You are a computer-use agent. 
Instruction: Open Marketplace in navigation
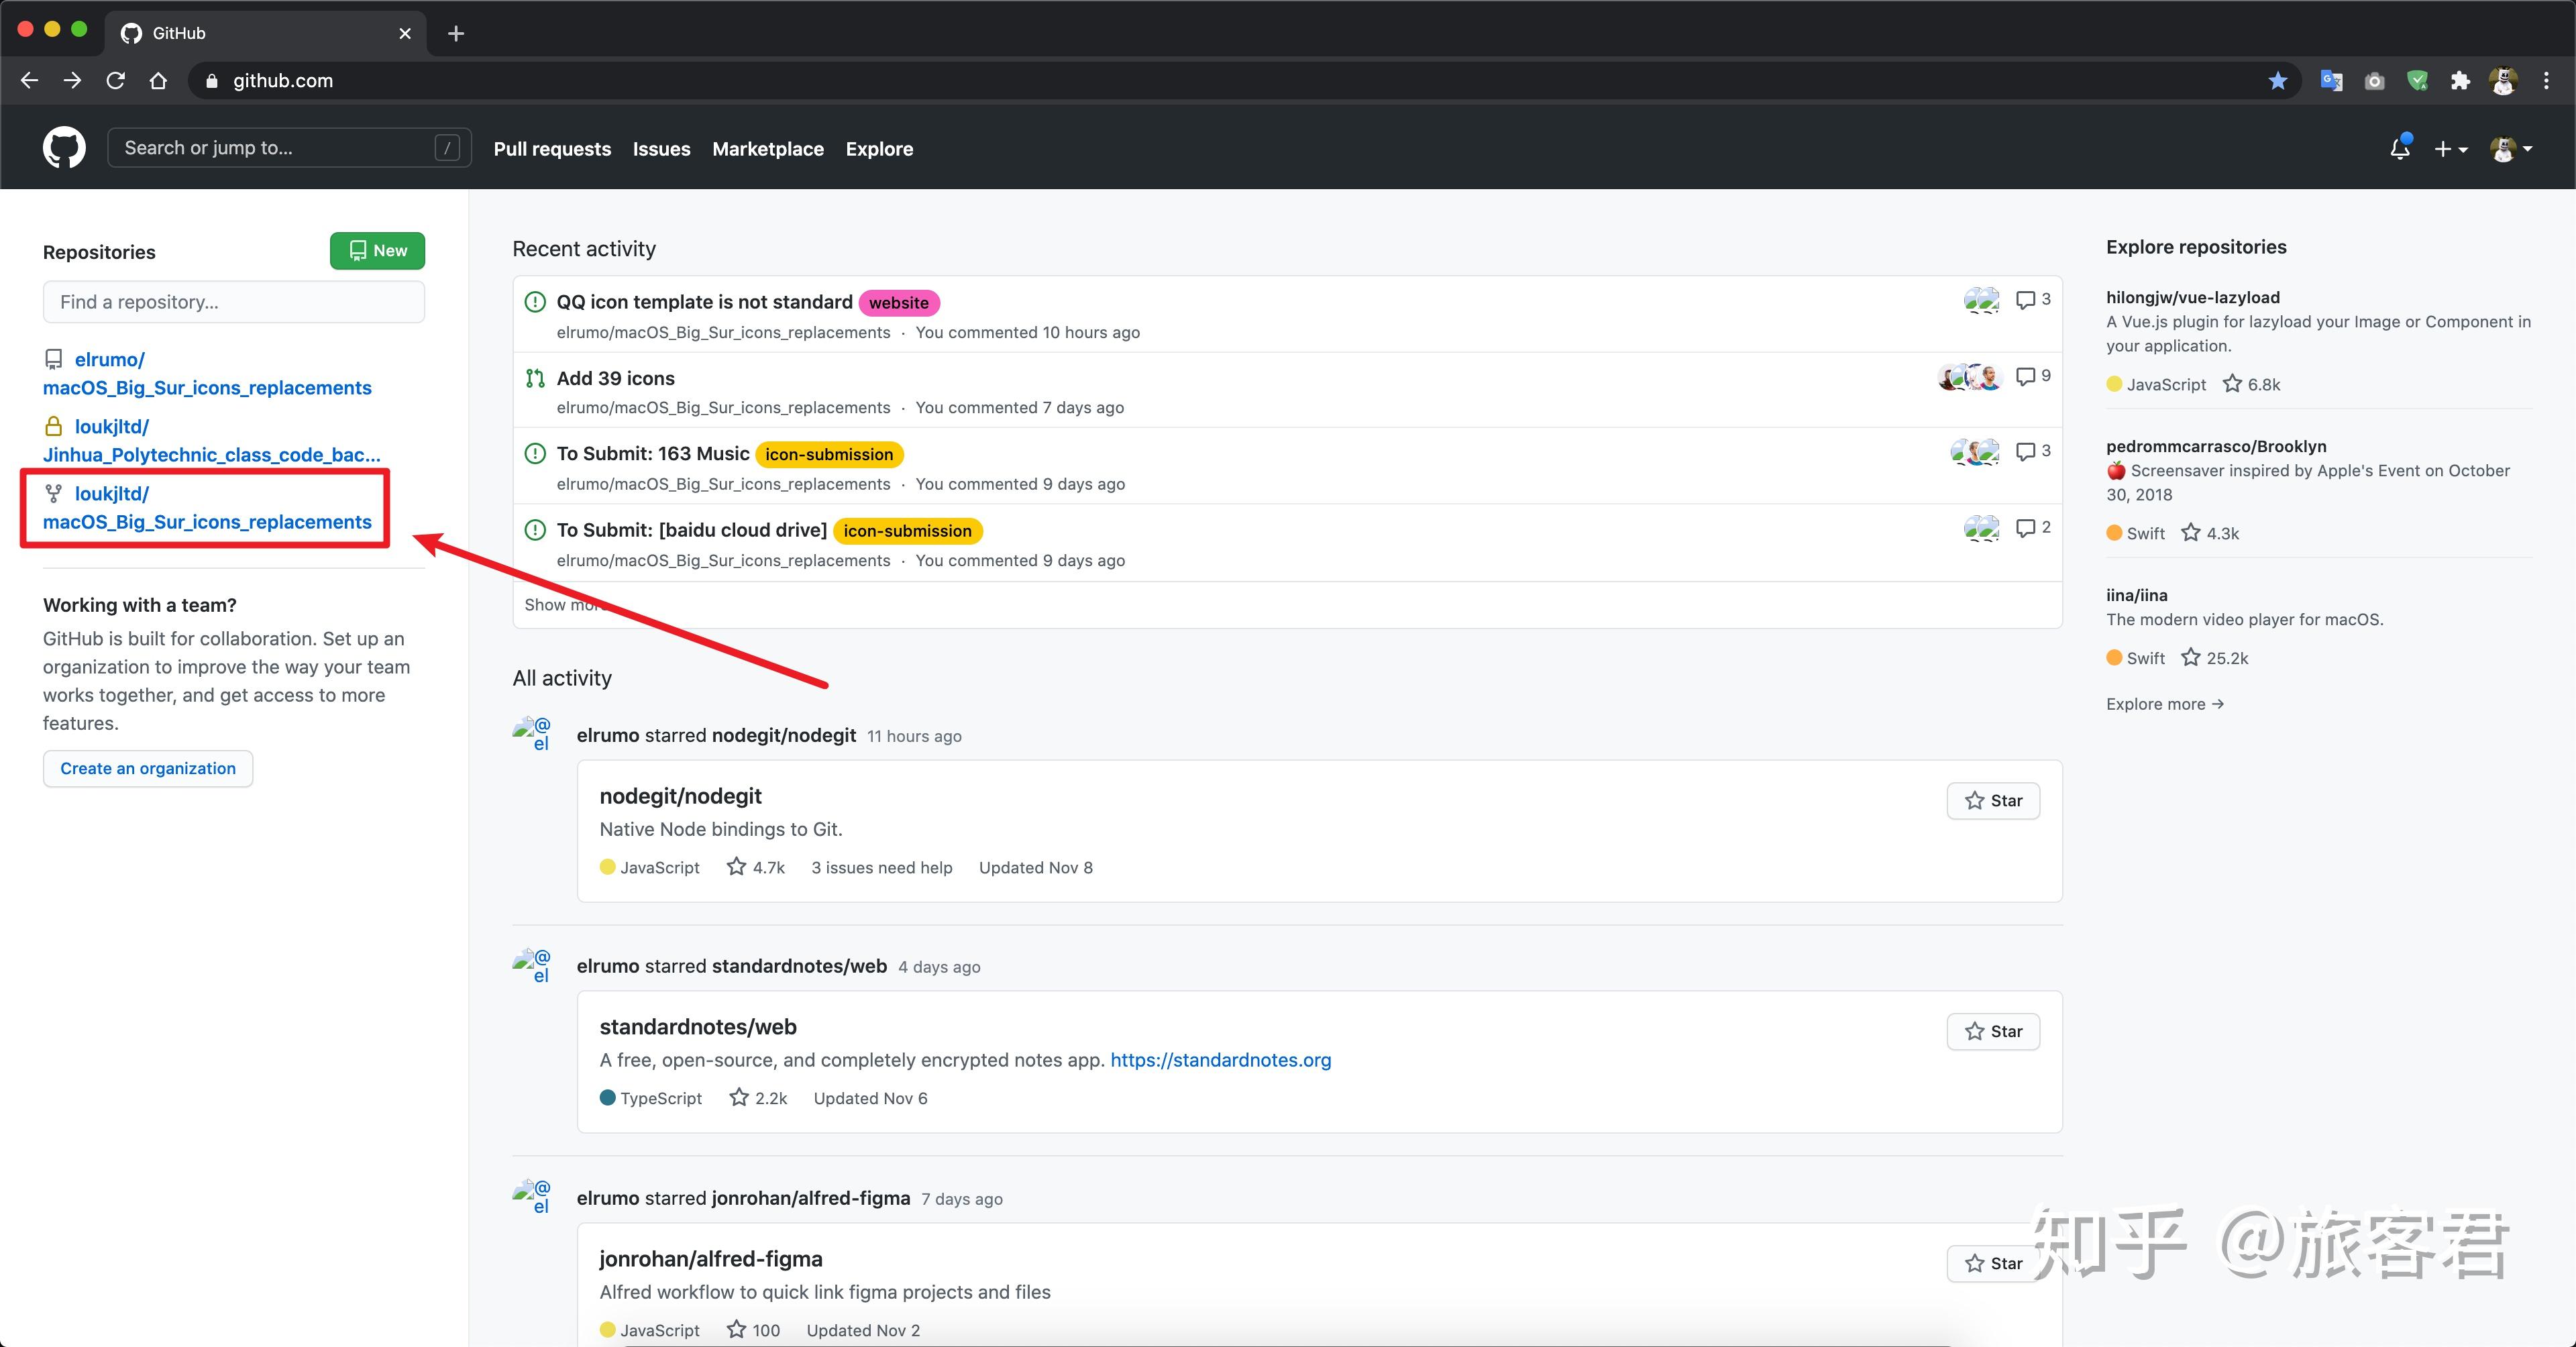click(x=768, y=149)
